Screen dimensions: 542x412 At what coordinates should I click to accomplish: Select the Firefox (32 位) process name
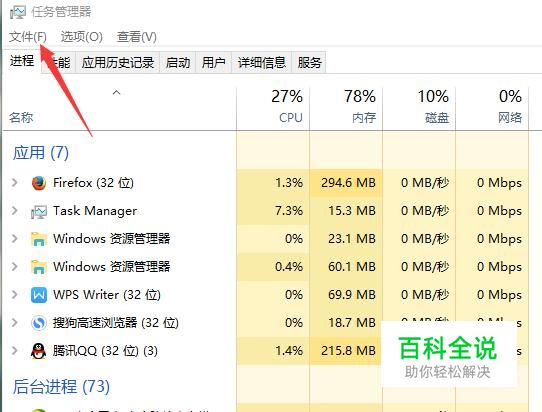coord(93,182)
